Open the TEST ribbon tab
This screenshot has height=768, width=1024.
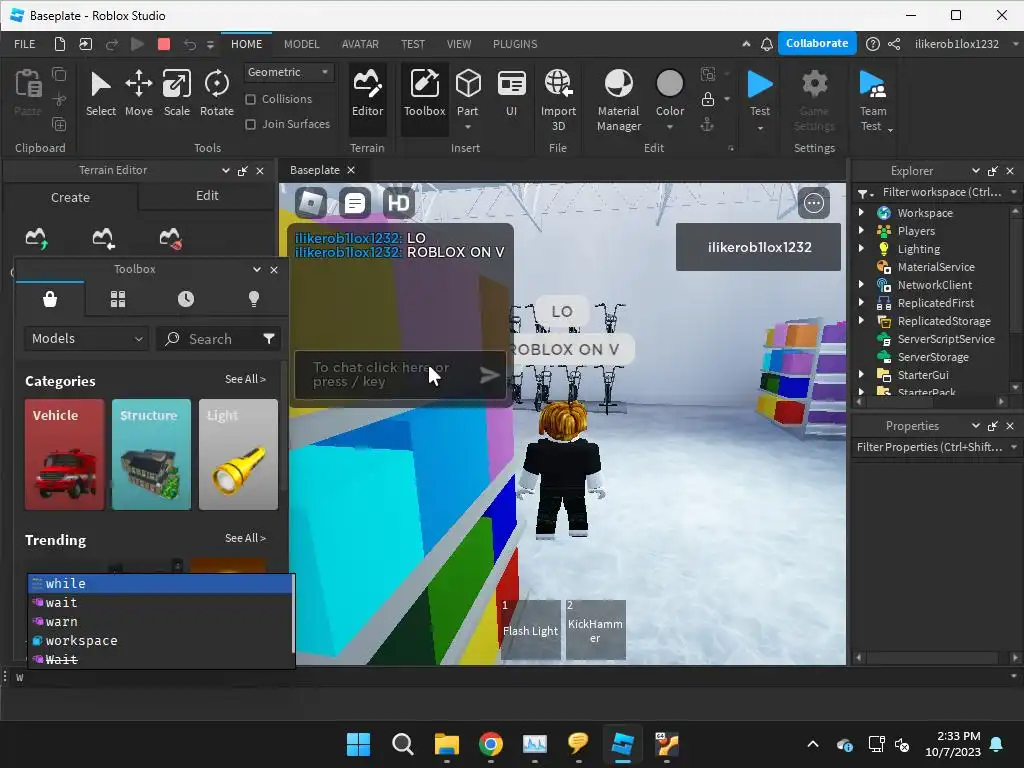coord(413,44)
